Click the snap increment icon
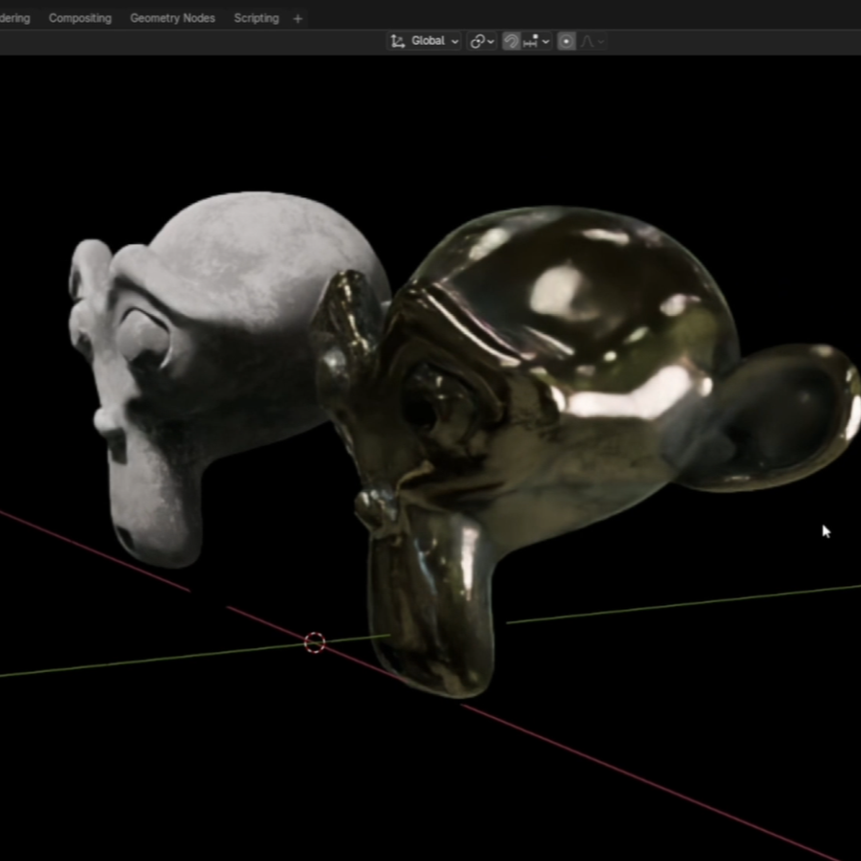Image resolution: width=861 pixels, height=861 pixels. (x=531, y=41)
